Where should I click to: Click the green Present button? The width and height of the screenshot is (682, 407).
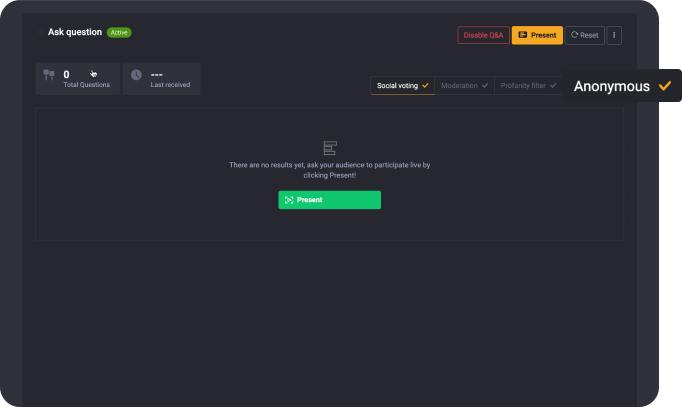coord(330,200)
